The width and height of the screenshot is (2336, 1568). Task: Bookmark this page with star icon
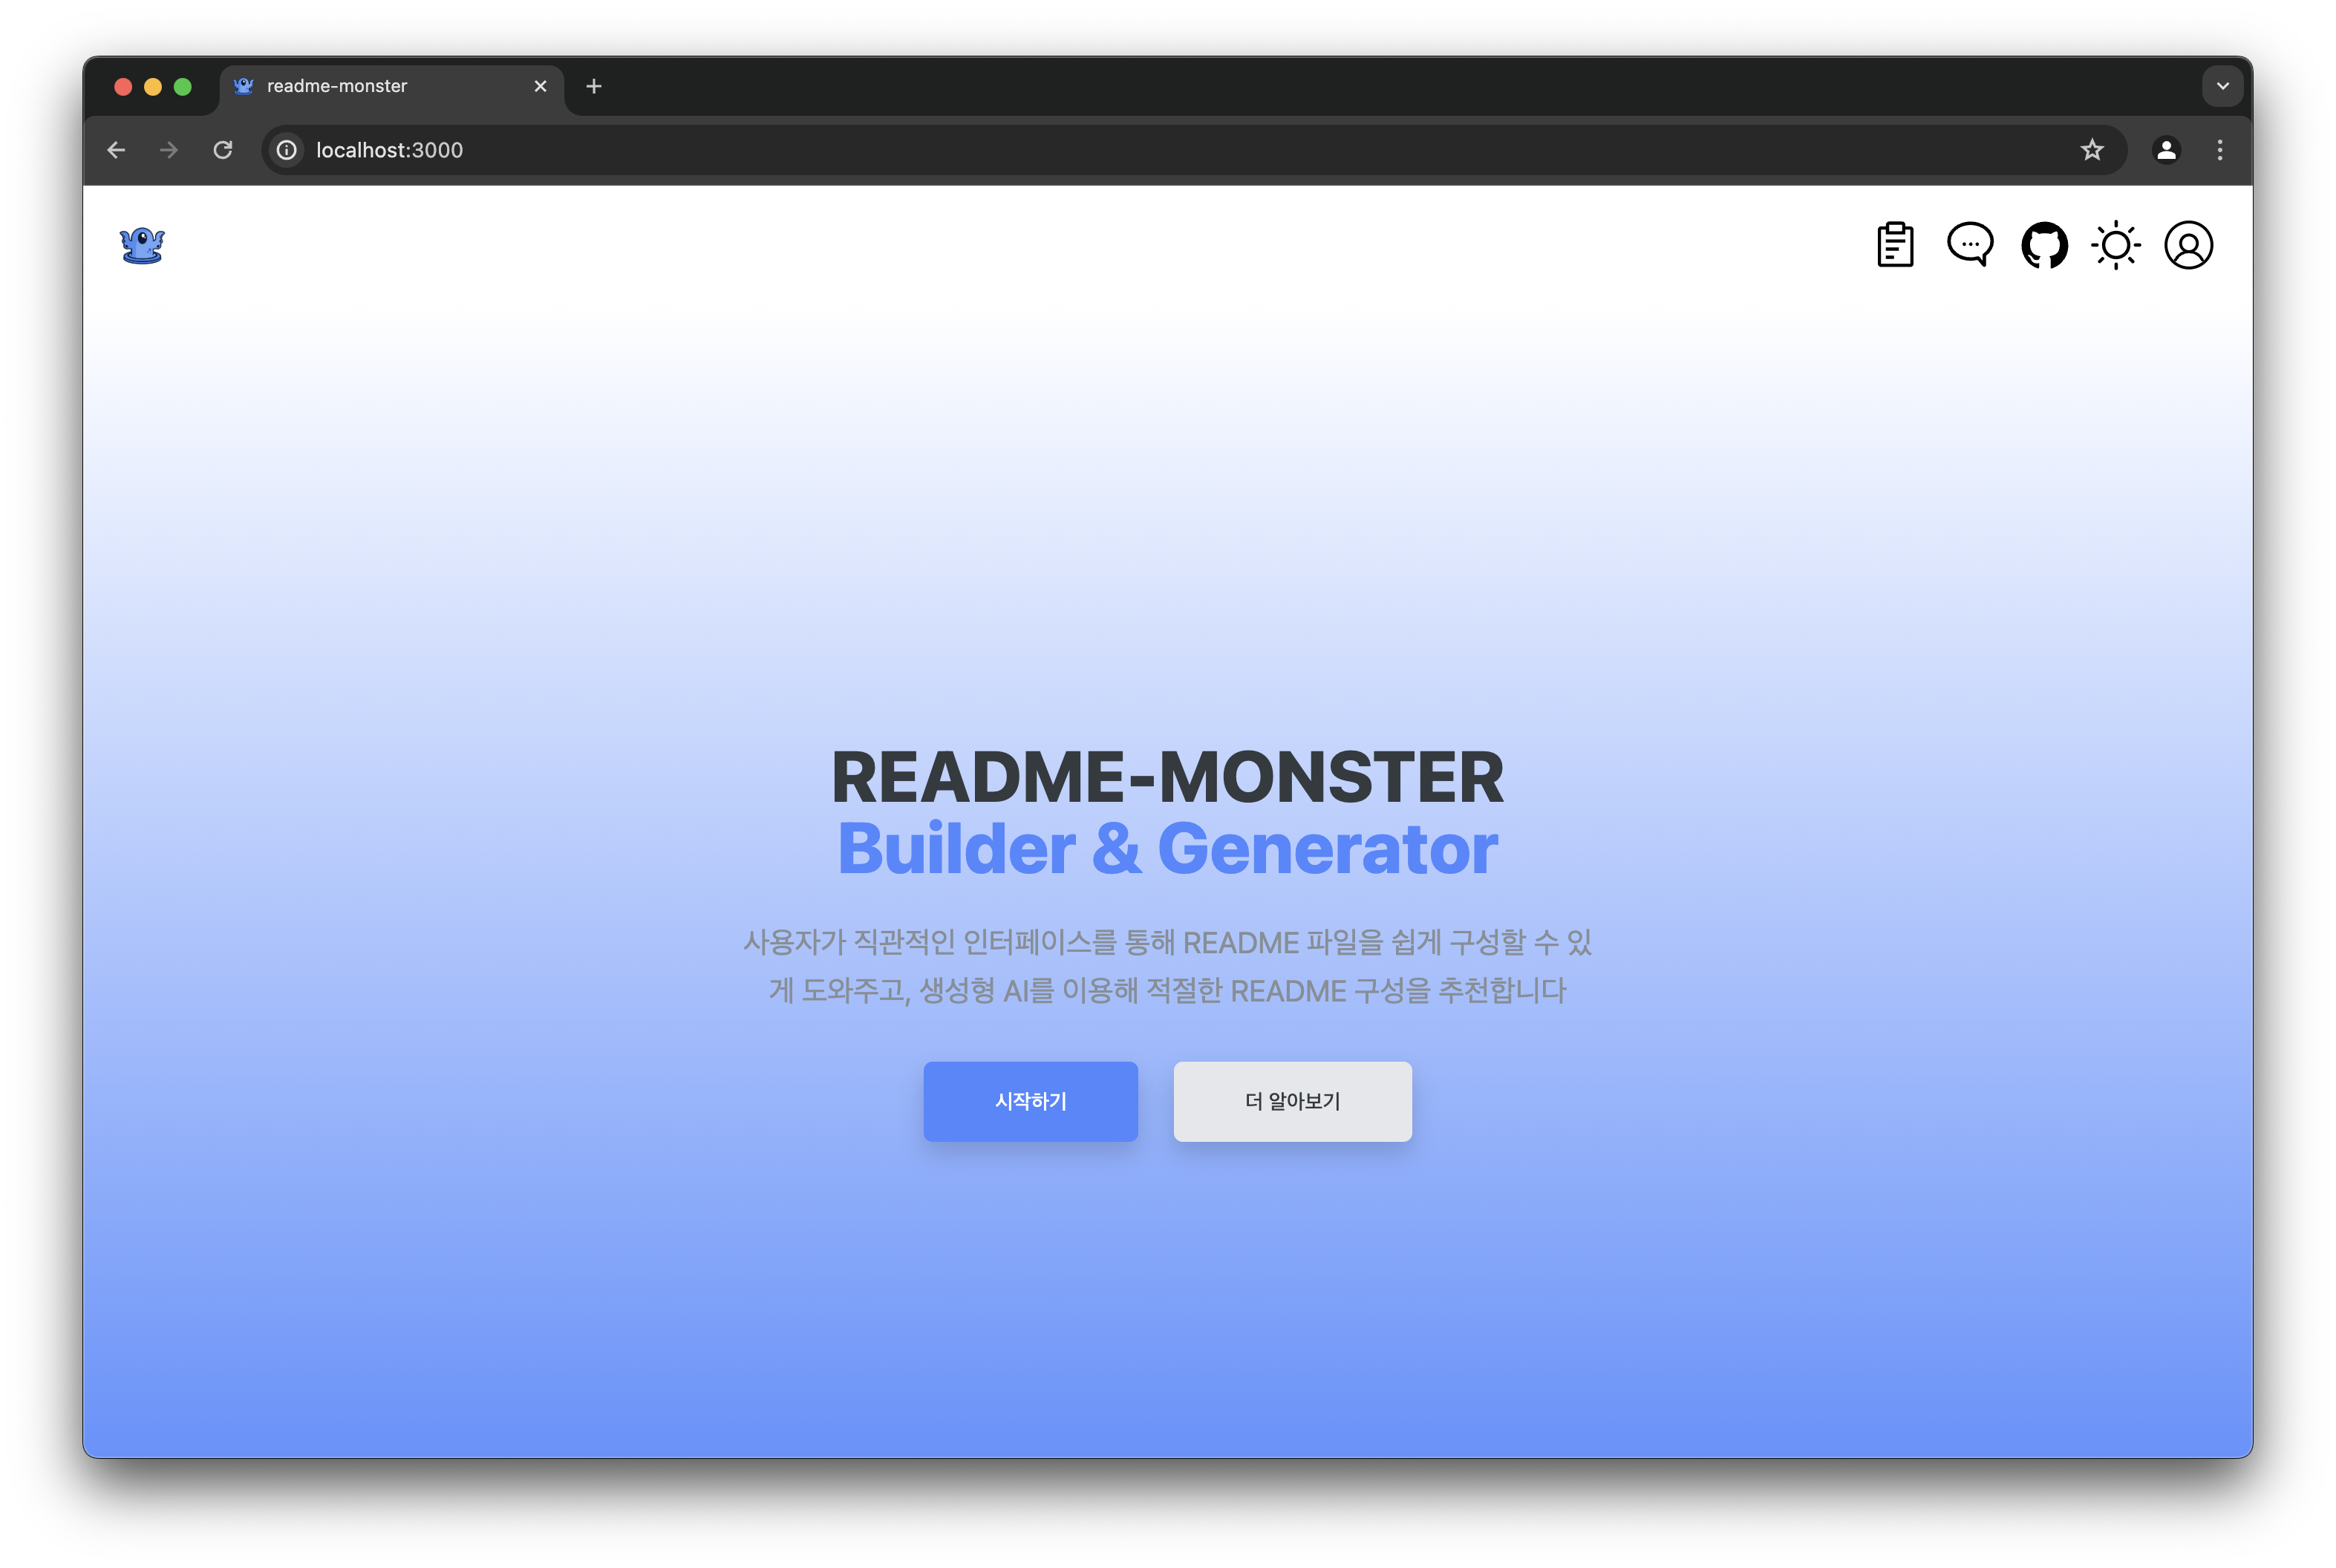[x=2092, y=150]
